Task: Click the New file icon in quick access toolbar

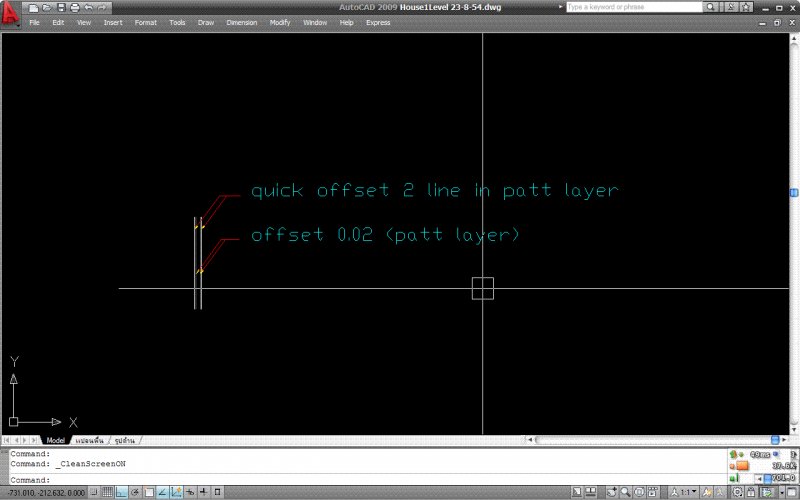Action: coord(34,7)
